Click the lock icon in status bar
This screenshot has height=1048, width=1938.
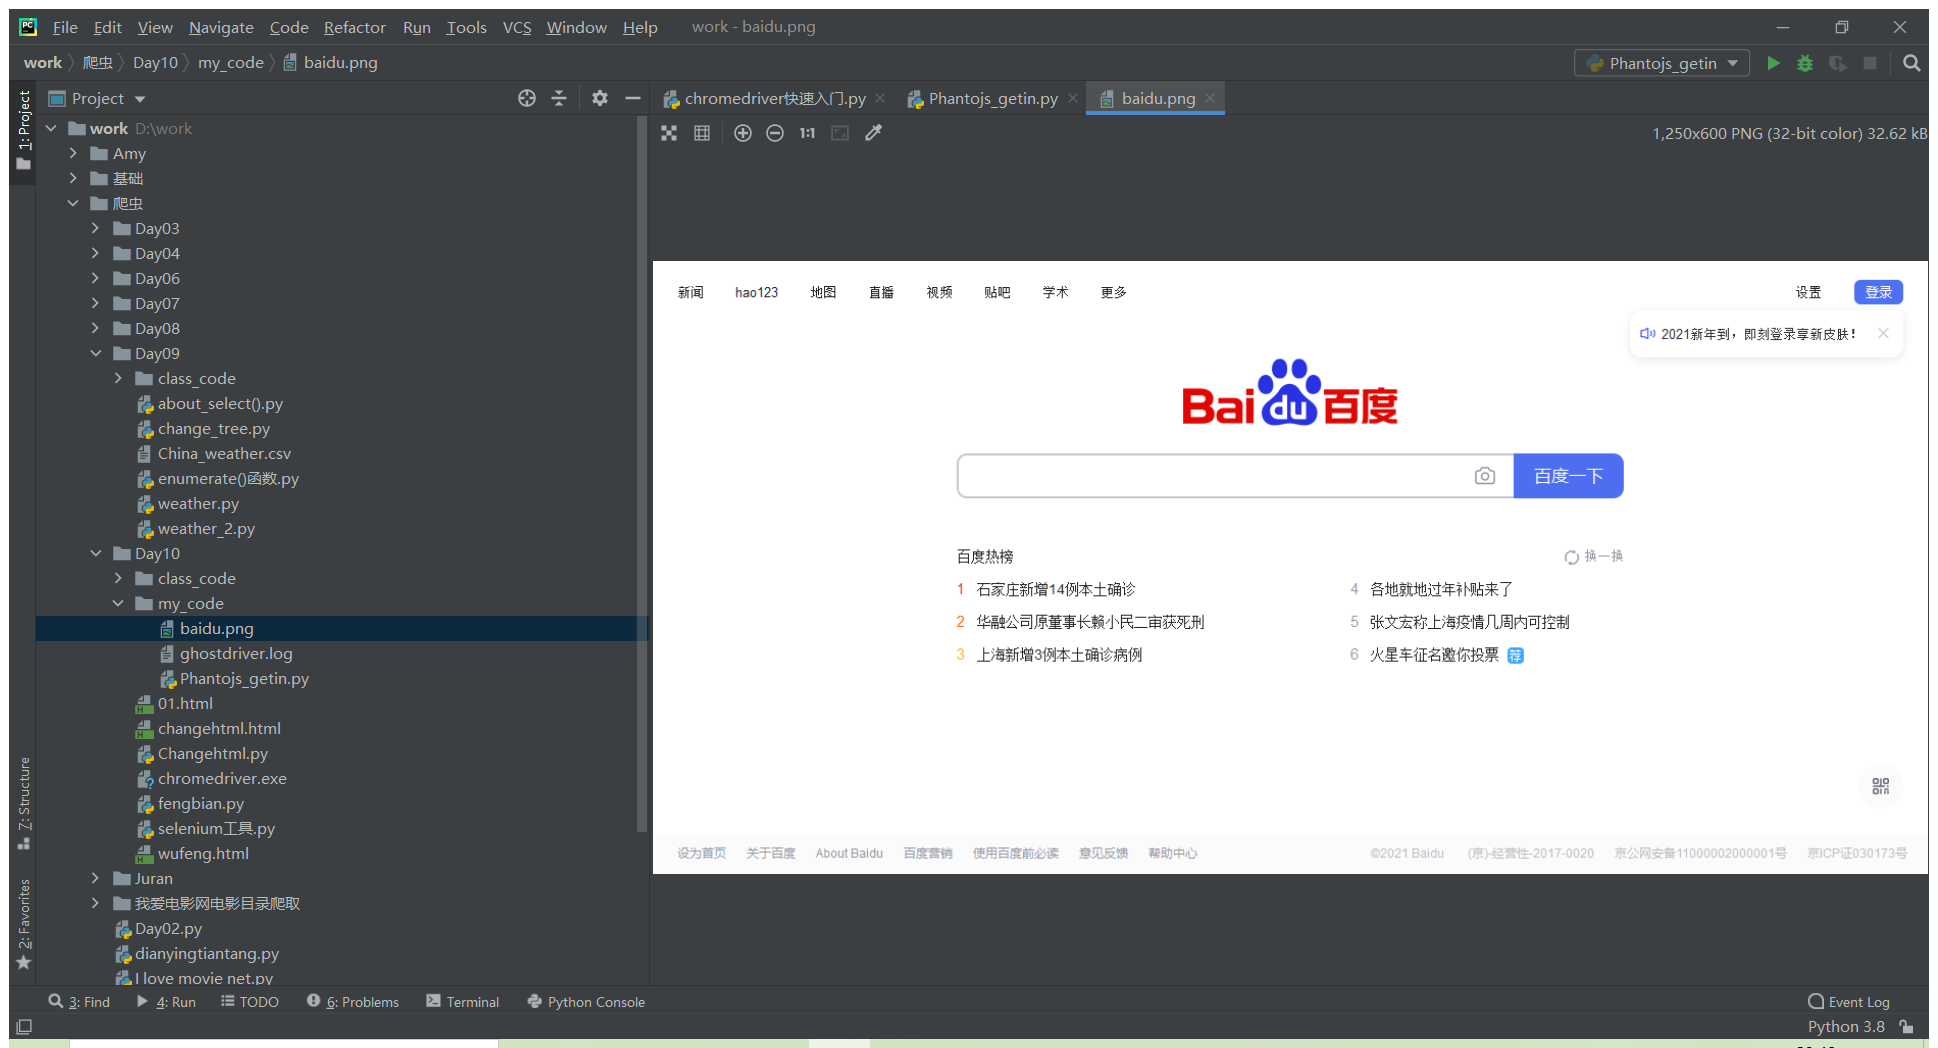pyautogui.click(x=1907, y=1027)
